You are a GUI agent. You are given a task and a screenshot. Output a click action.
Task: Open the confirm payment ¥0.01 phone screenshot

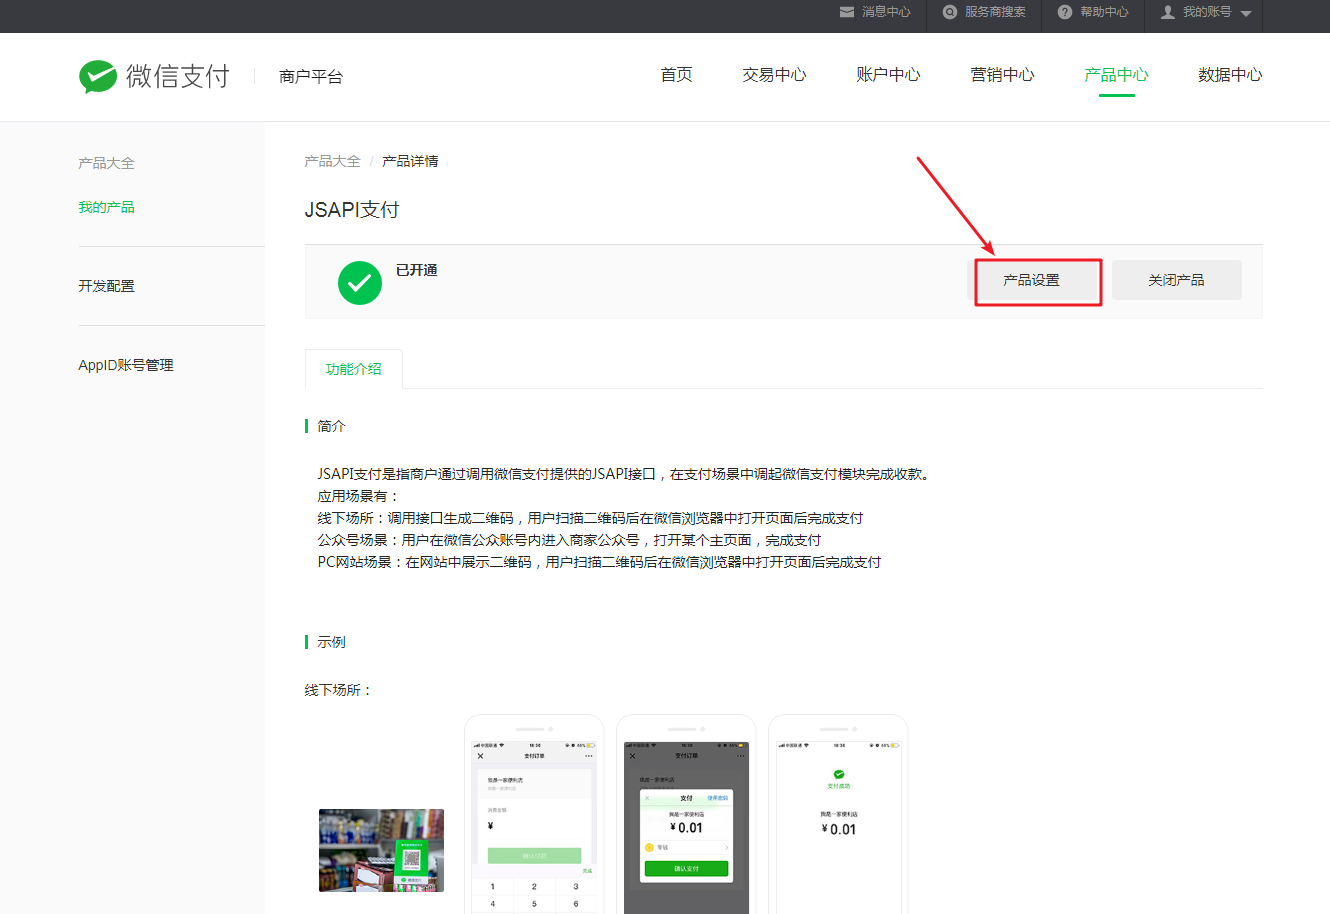tap(686, 815)
